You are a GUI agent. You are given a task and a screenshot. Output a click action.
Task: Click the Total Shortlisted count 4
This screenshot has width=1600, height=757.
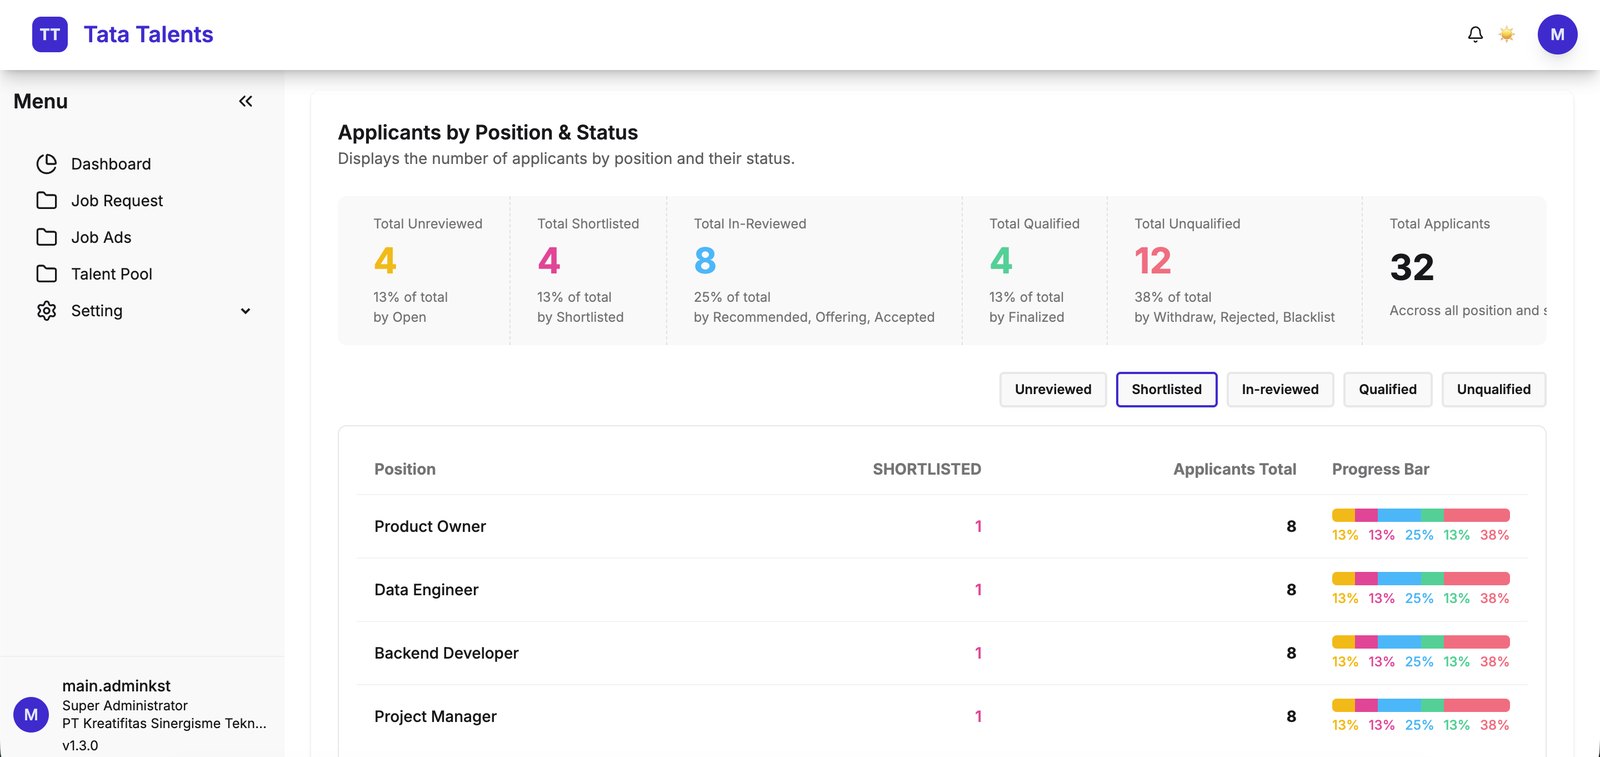549,260
